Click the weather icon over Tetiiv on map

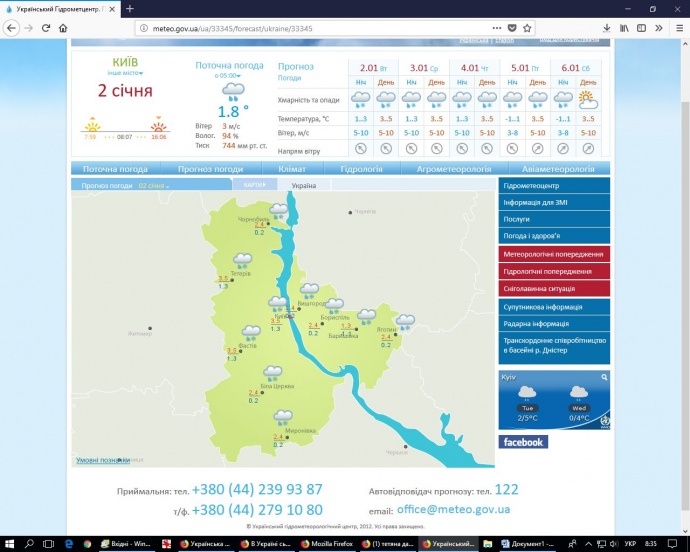[241, 261]
